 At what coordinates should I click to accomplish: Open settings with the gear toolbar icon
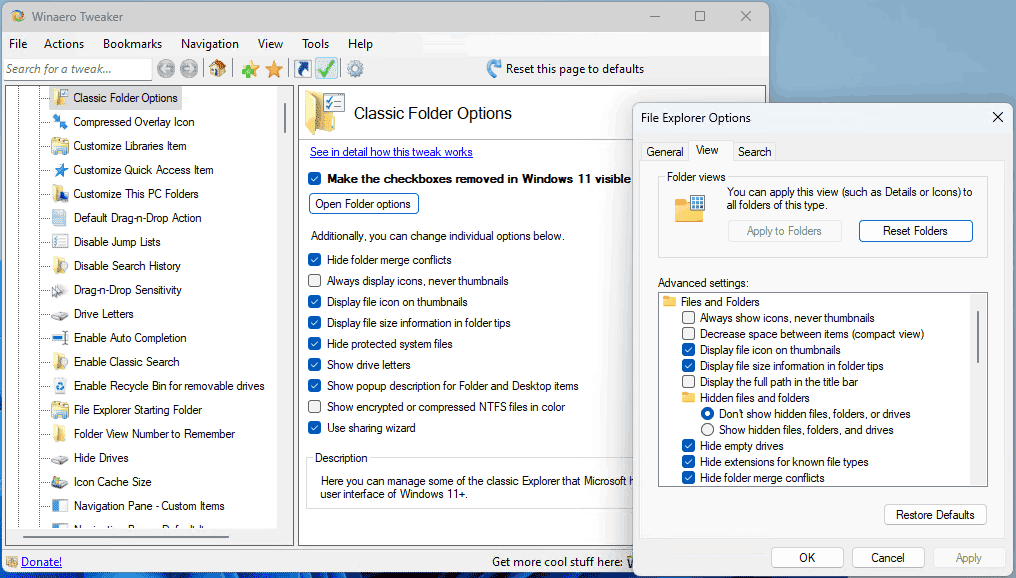355,68
